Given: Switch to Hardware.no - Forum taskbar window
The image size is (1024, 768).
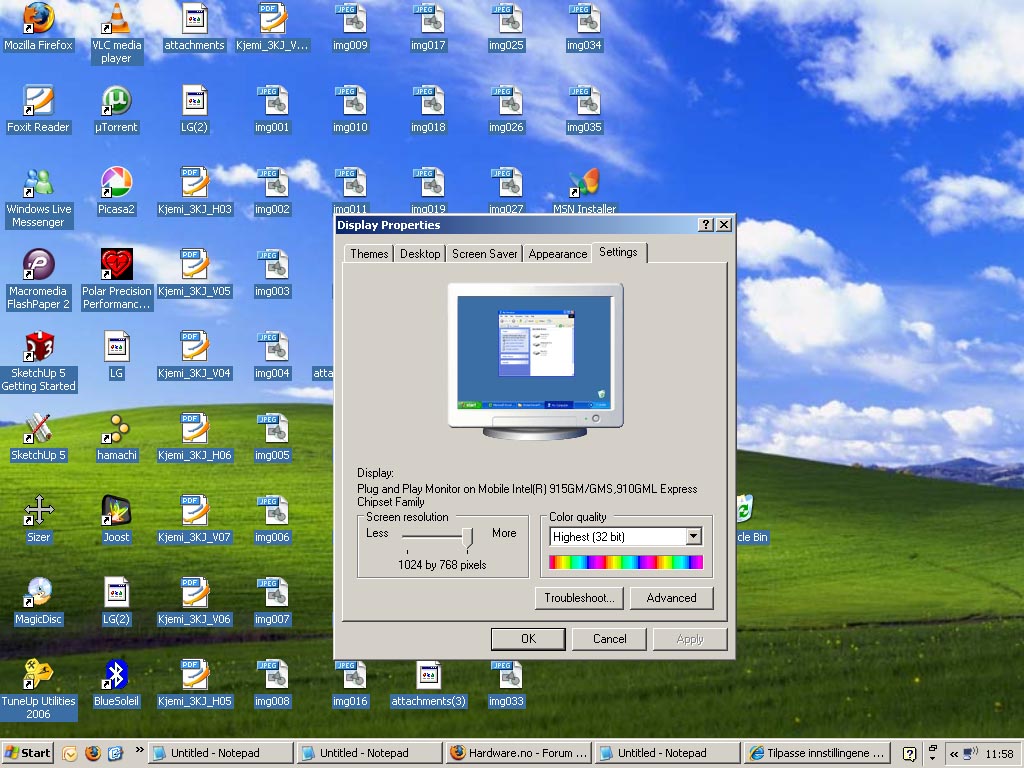Looking at the screenshot, I should (519, 753).
